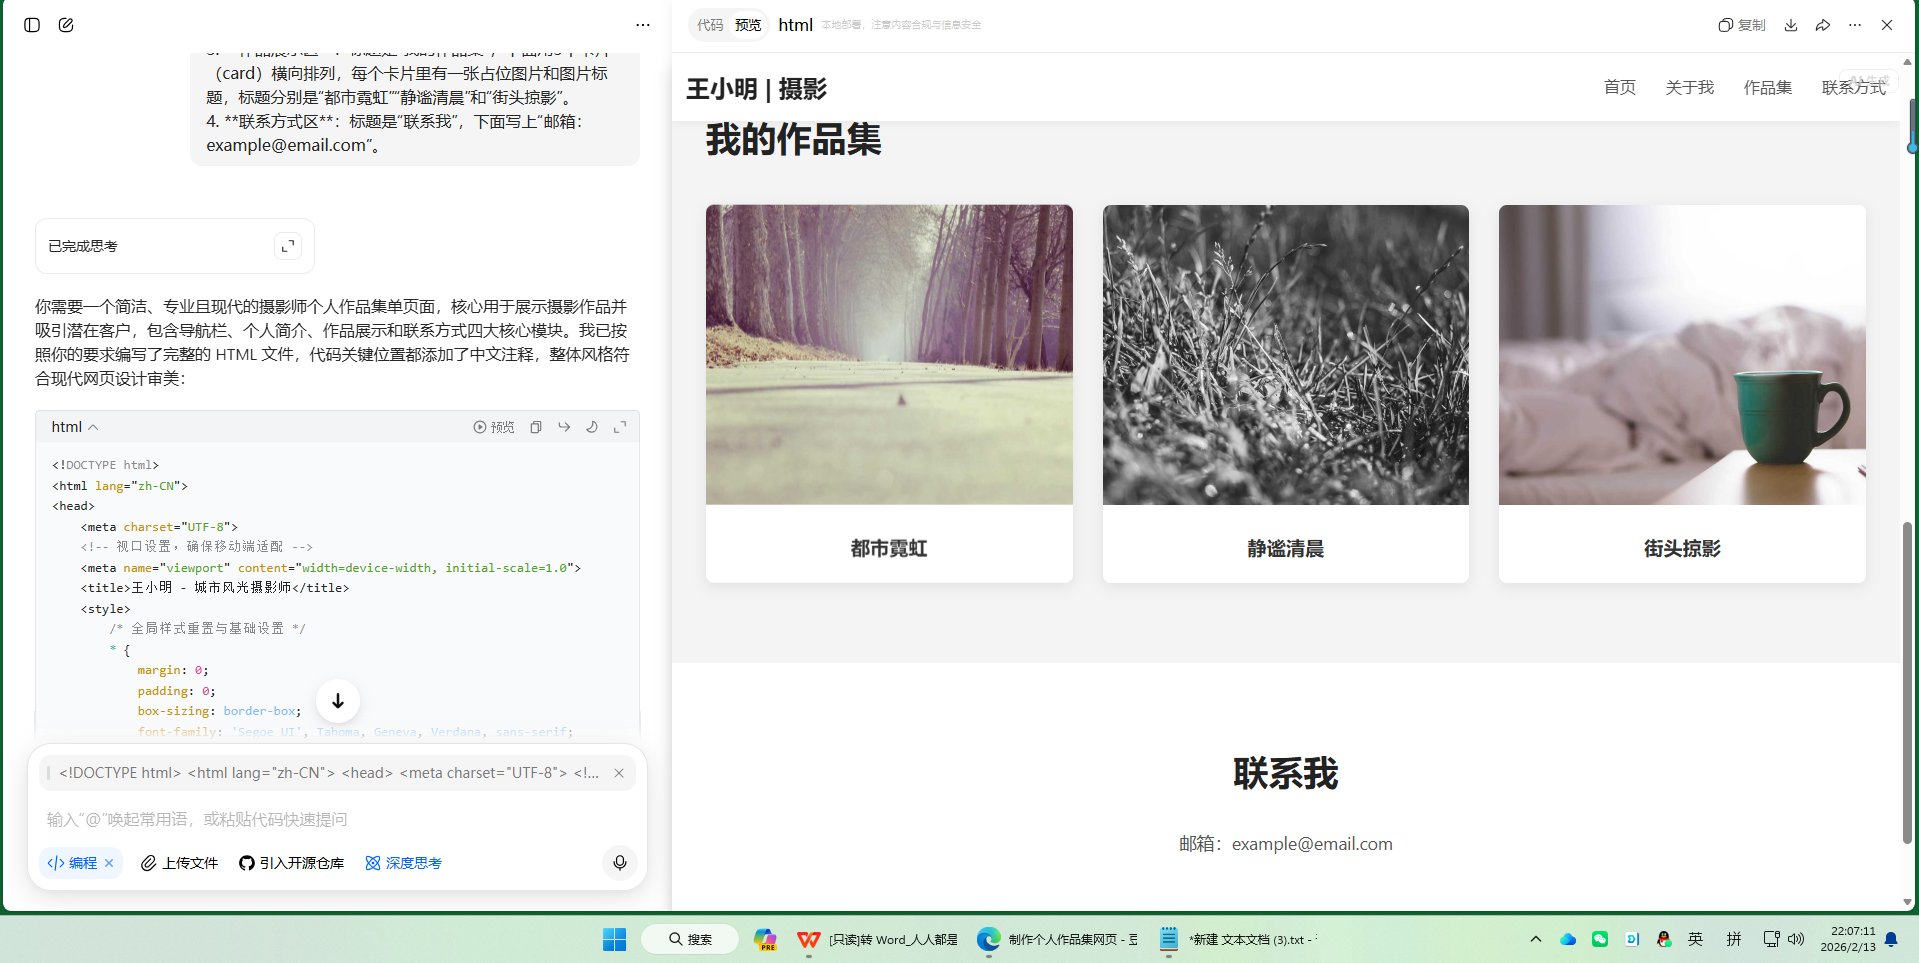The height and width of the screenshot is (963, 1919).
Task: Toggle the left sidebar panel
Action: [31, 24]
